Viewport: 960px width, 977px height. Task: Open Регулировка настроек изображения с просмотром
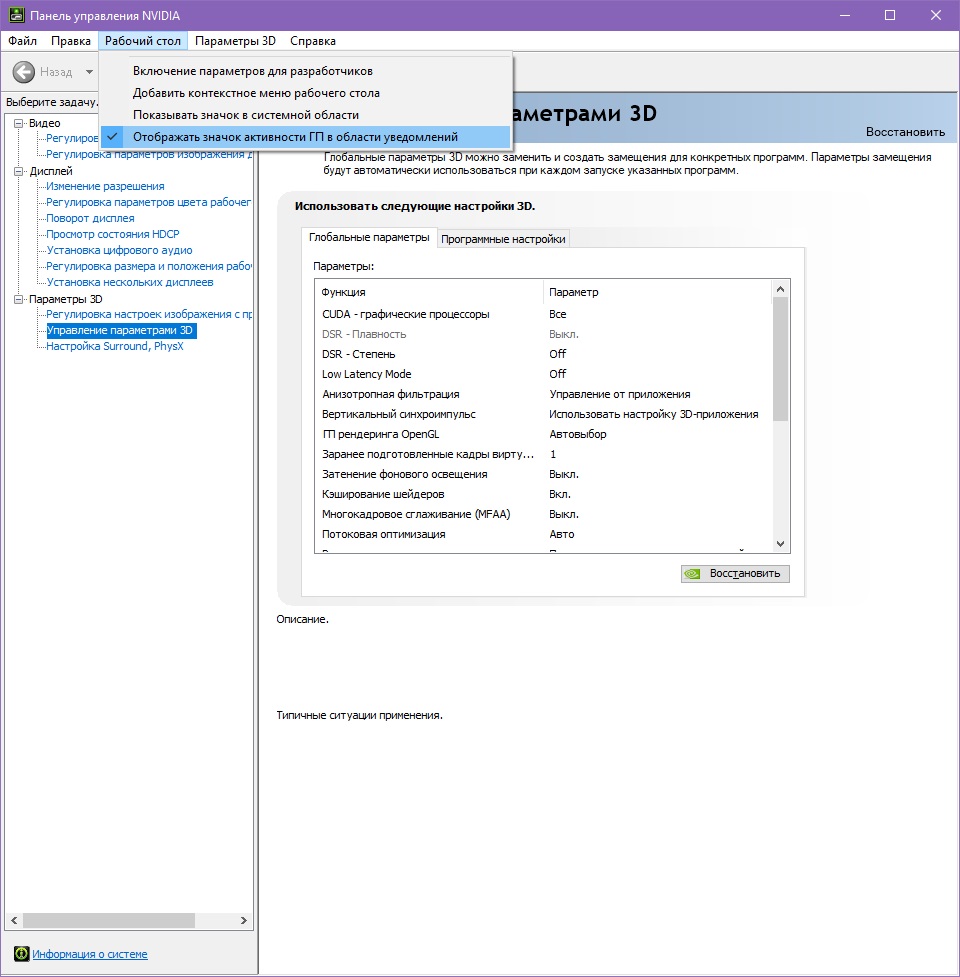click(148, 314)
